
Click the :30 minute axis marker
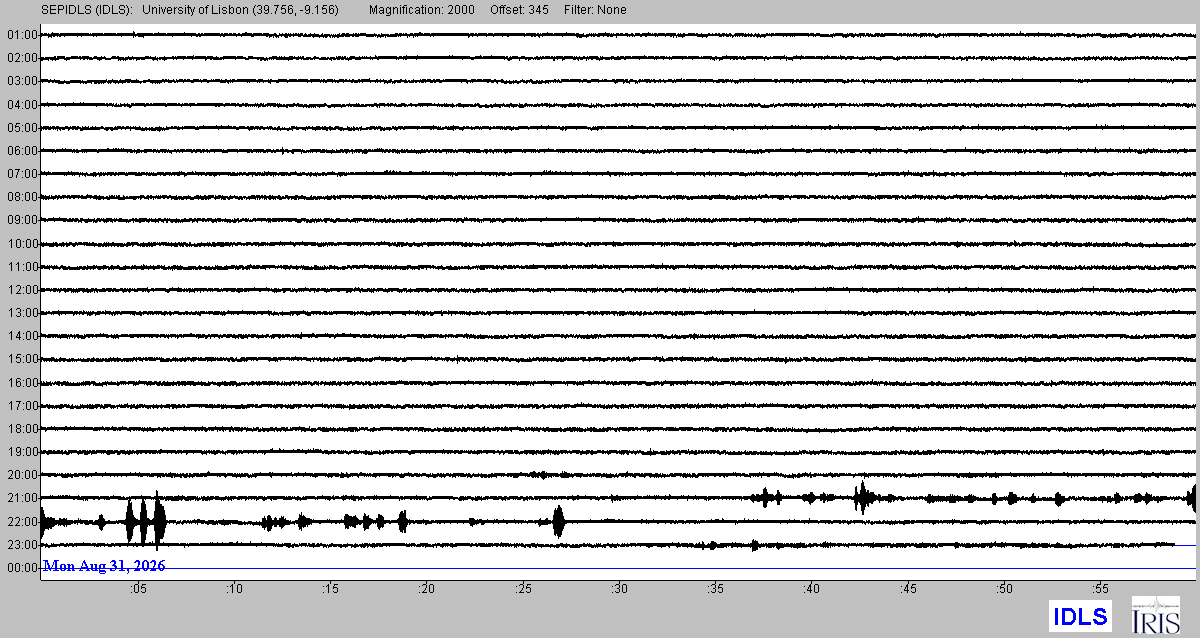point(619,589)
